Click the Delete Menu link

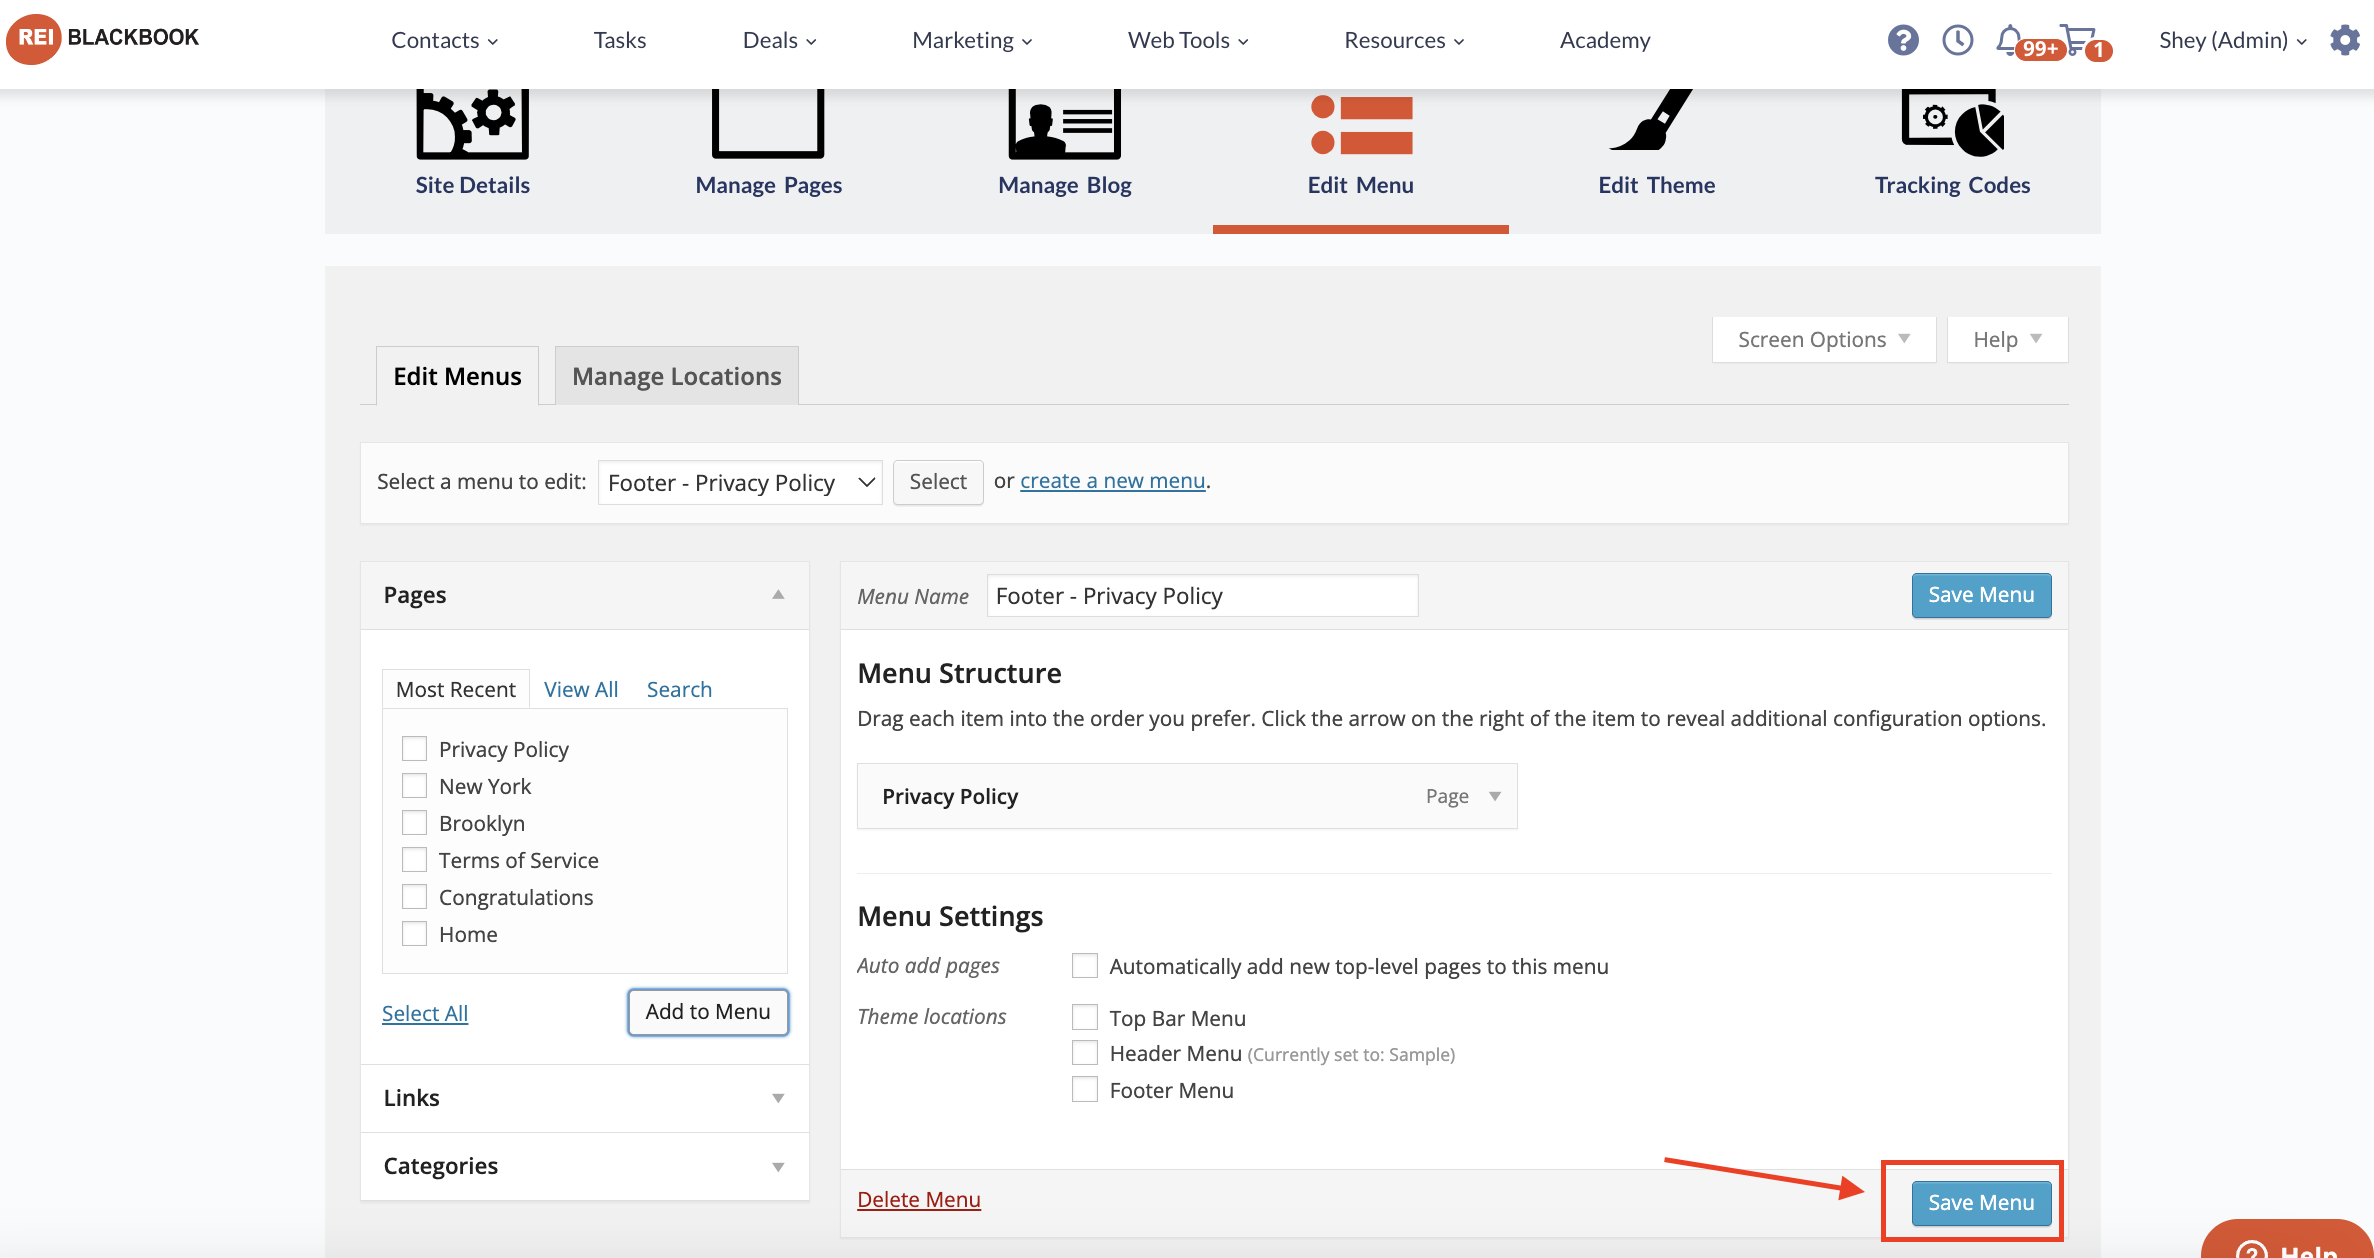pos(919,1199)
